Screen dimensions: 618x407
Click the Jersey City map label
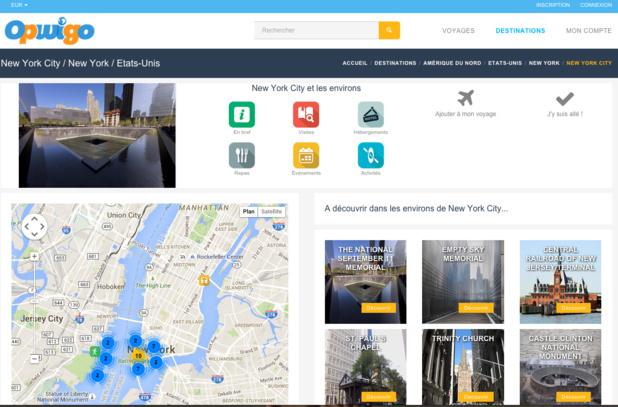[x=42, y=318]
